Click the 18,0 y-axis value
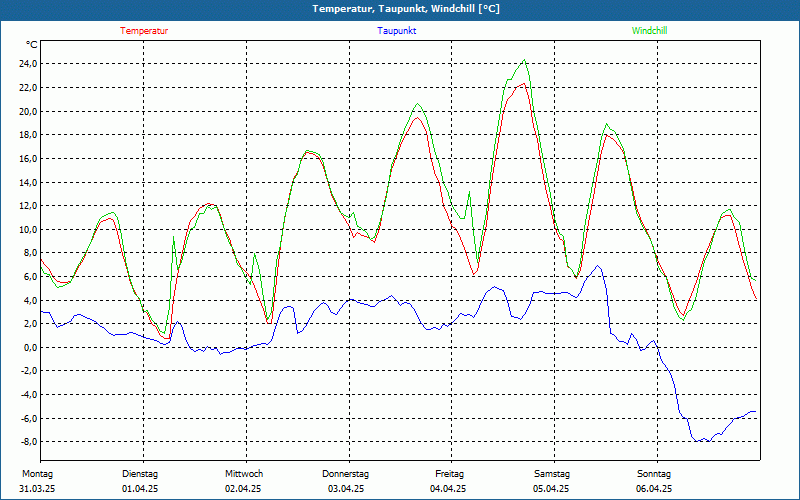This screenshot has width=800, height=500. [27, 135]
